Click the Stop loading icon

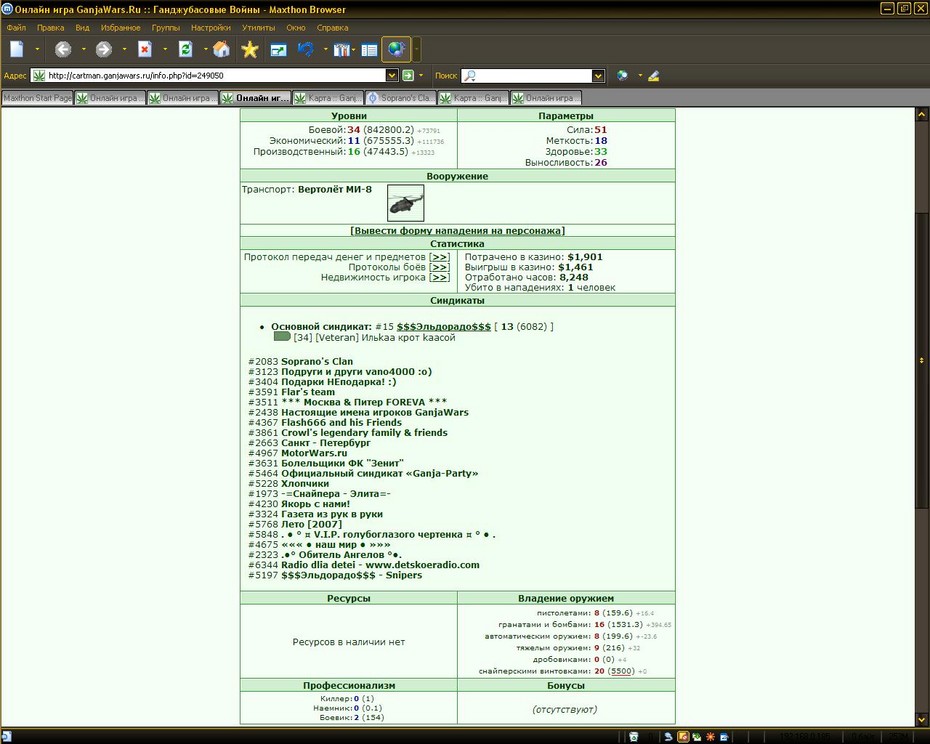(x=145, y=49)
